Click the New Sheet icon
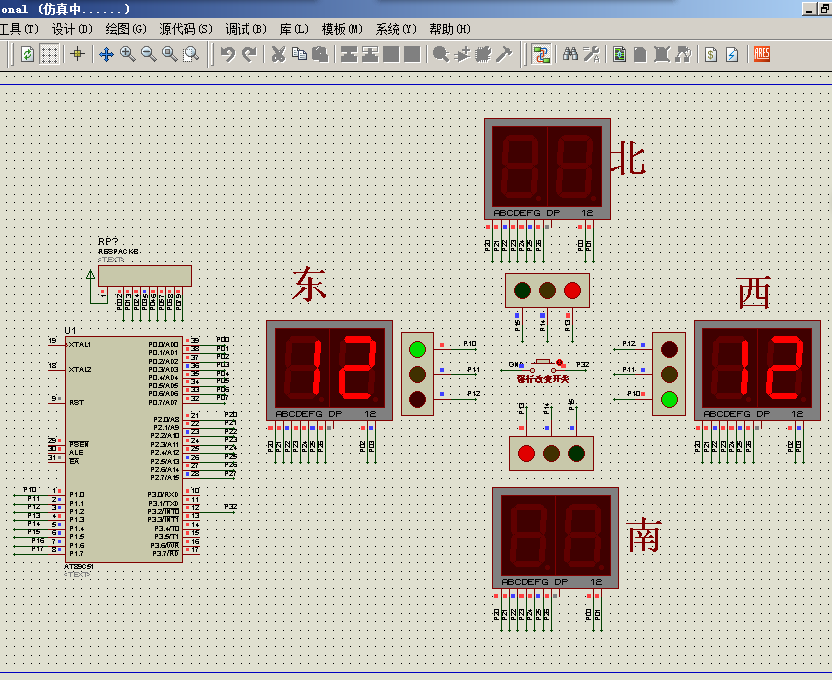 click(640, 54)
